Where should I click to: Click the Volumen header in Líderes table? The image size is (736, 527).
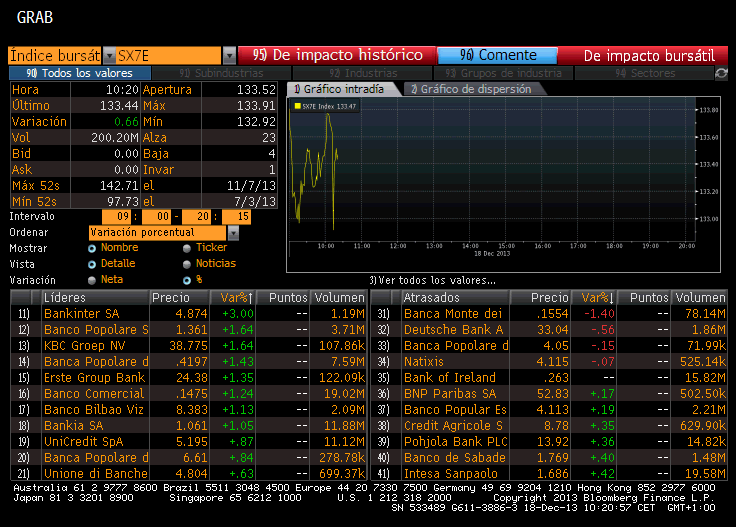click(338, 298)
